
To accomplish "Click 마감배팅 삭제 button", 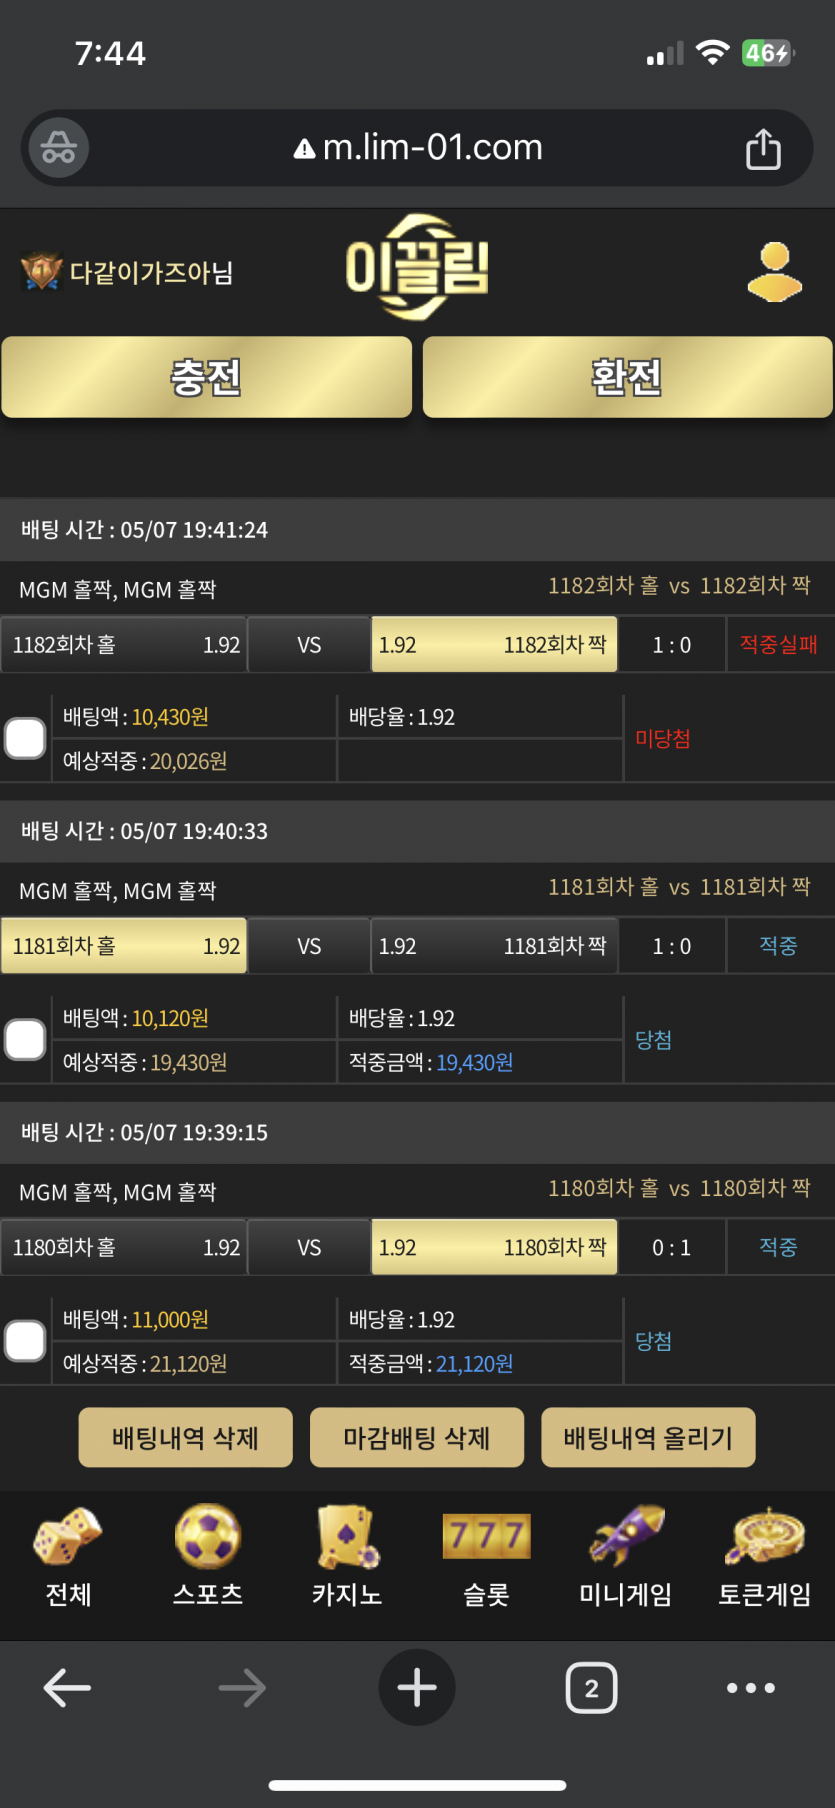I will click(x=417, y=1438).
